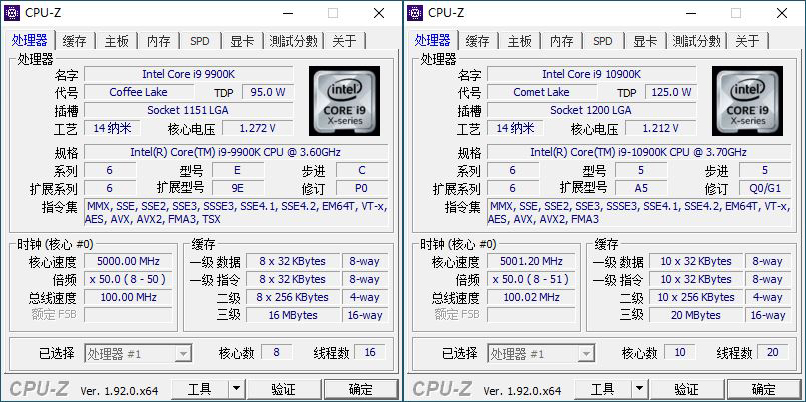This screenshot has width=806, height=402.
Task: Select 处理器 tab in right window
Action: tap(432, 40)
